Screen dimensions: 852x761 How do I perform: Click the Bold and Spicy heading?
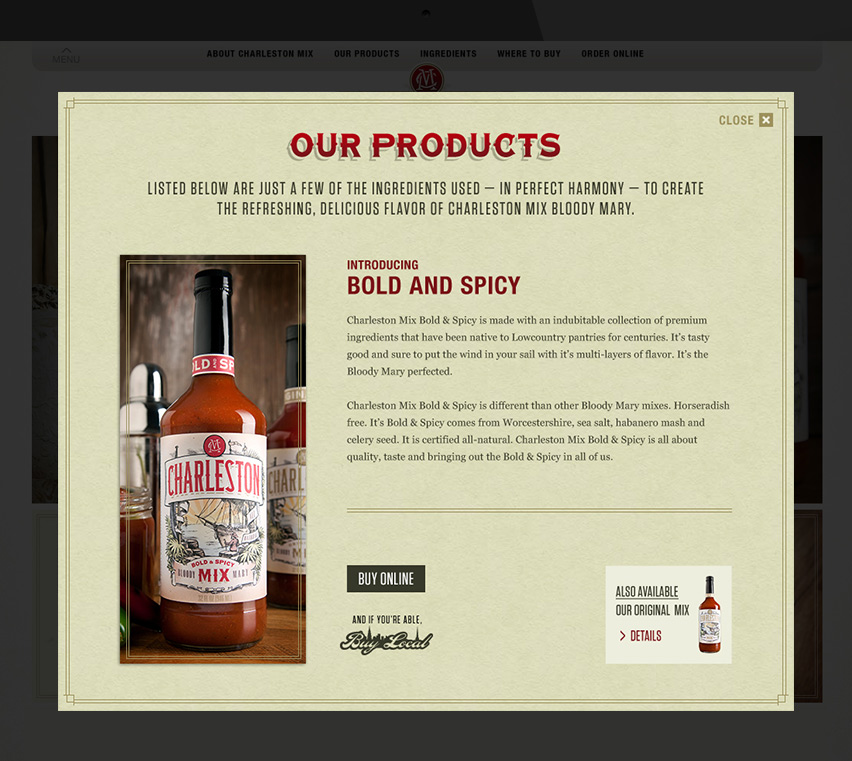pos(434,286)
